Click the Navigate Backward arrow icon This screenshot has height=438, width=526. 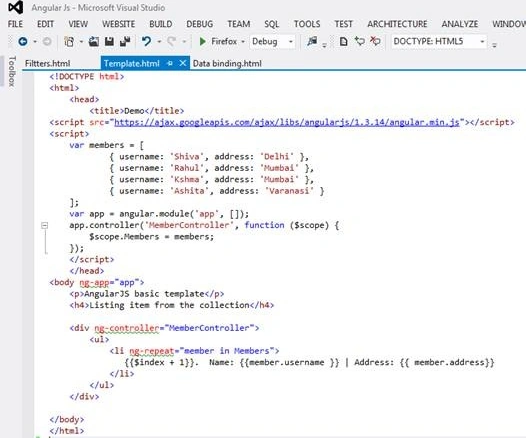pos(23,42)
